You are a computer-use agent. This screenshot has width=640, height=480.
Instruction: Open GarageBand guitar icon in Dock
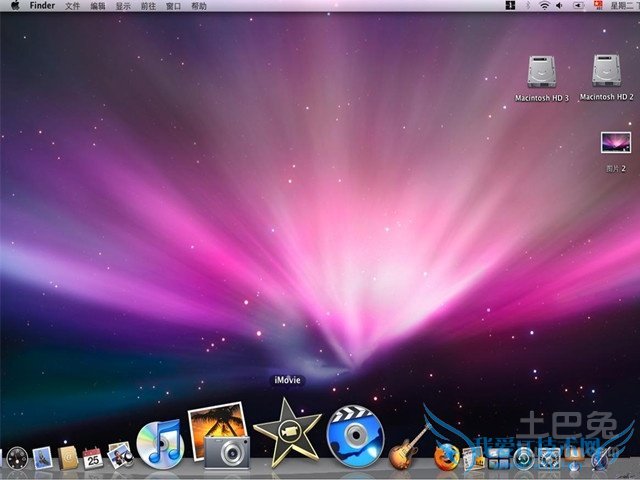(407, 449)
